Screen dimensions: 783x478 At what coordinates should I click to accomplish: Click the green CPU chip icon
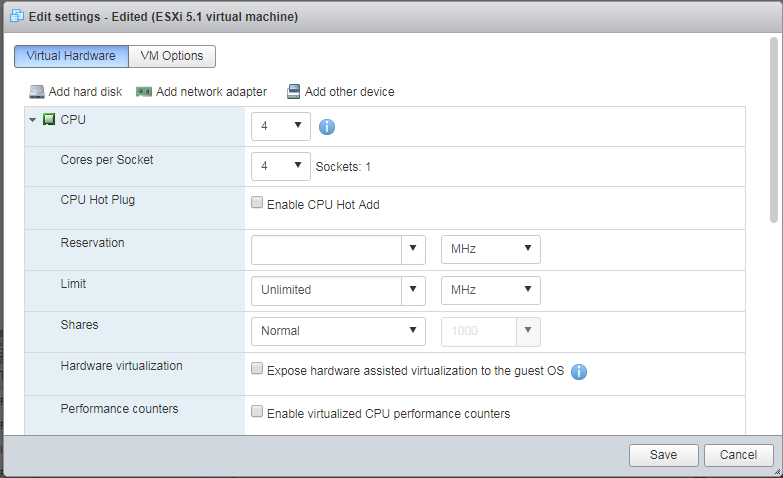pos(49,120)
